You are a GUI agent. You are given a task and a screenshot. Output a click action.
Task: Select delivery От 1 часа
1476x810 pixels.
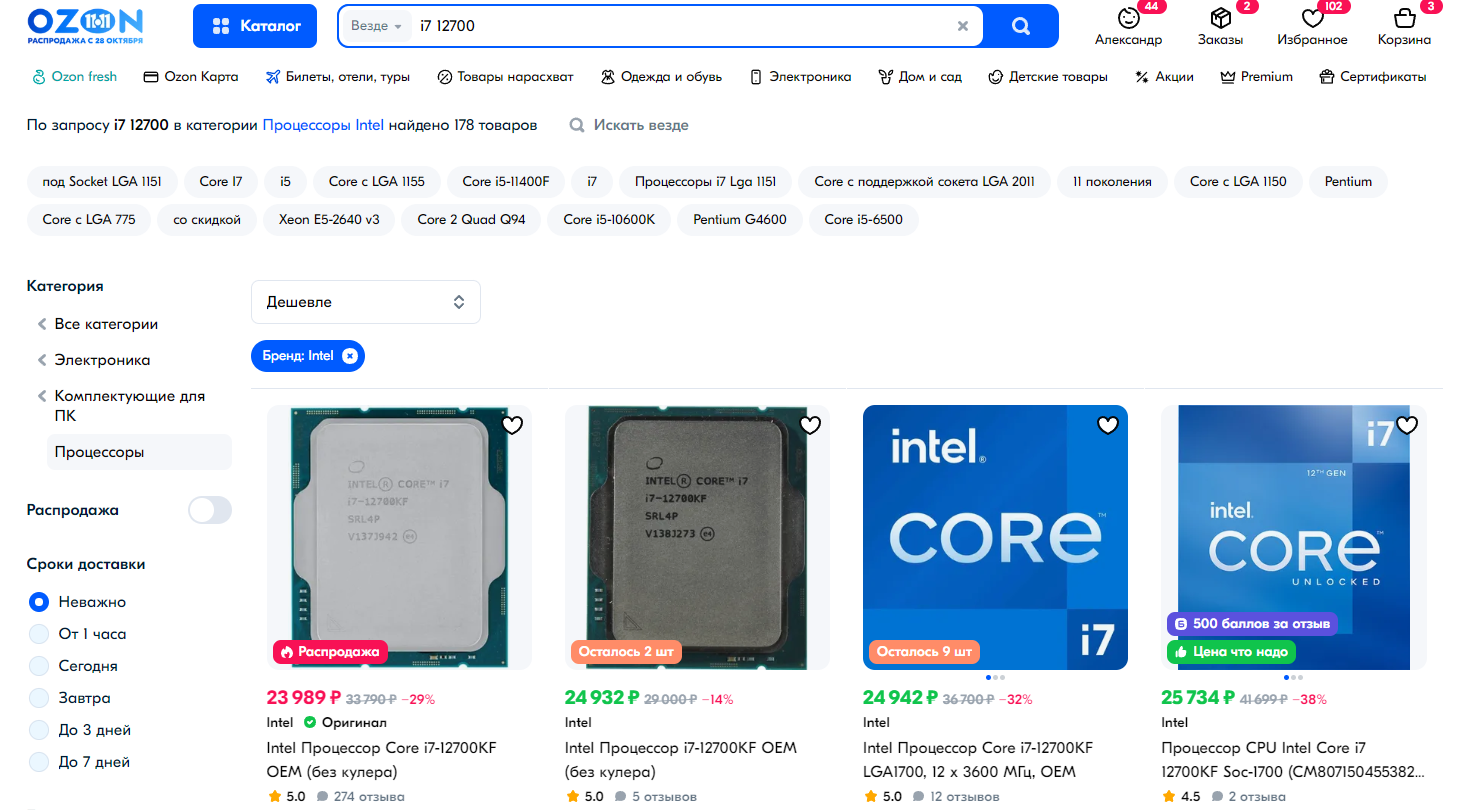point(39,634)
